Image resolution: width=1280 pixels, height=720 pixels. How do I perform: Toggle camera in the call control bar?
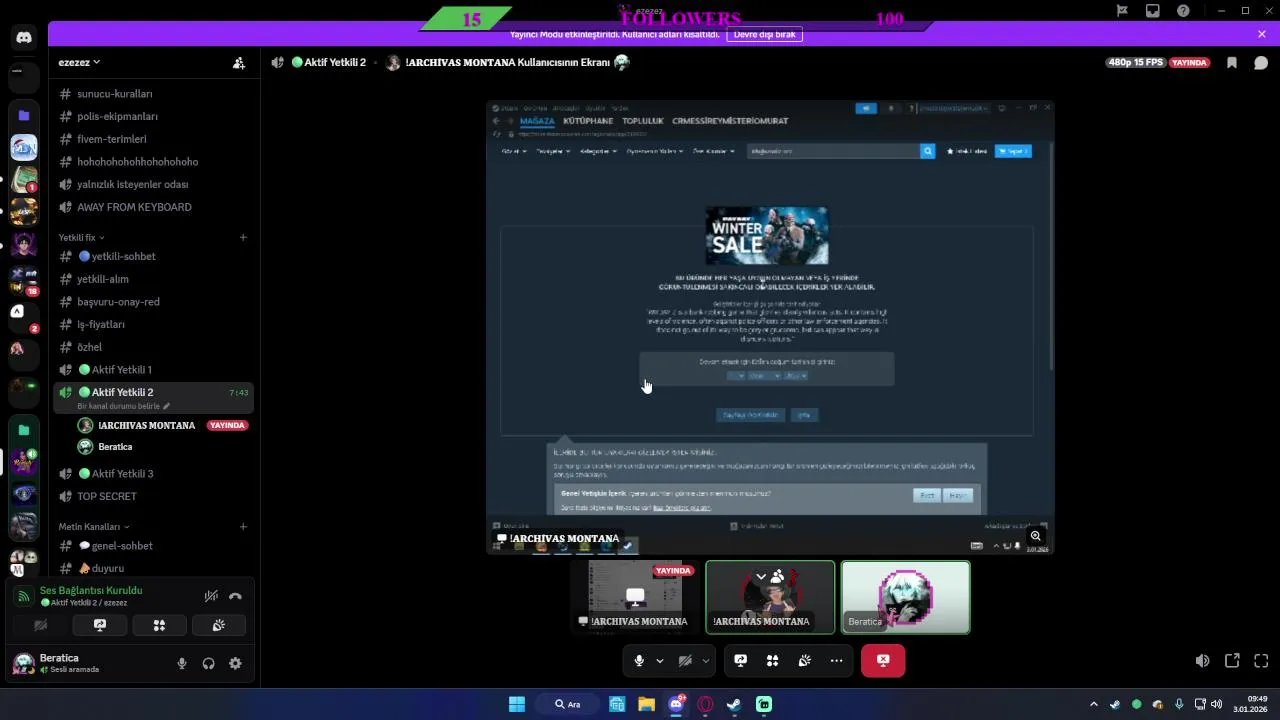point(685,661)
